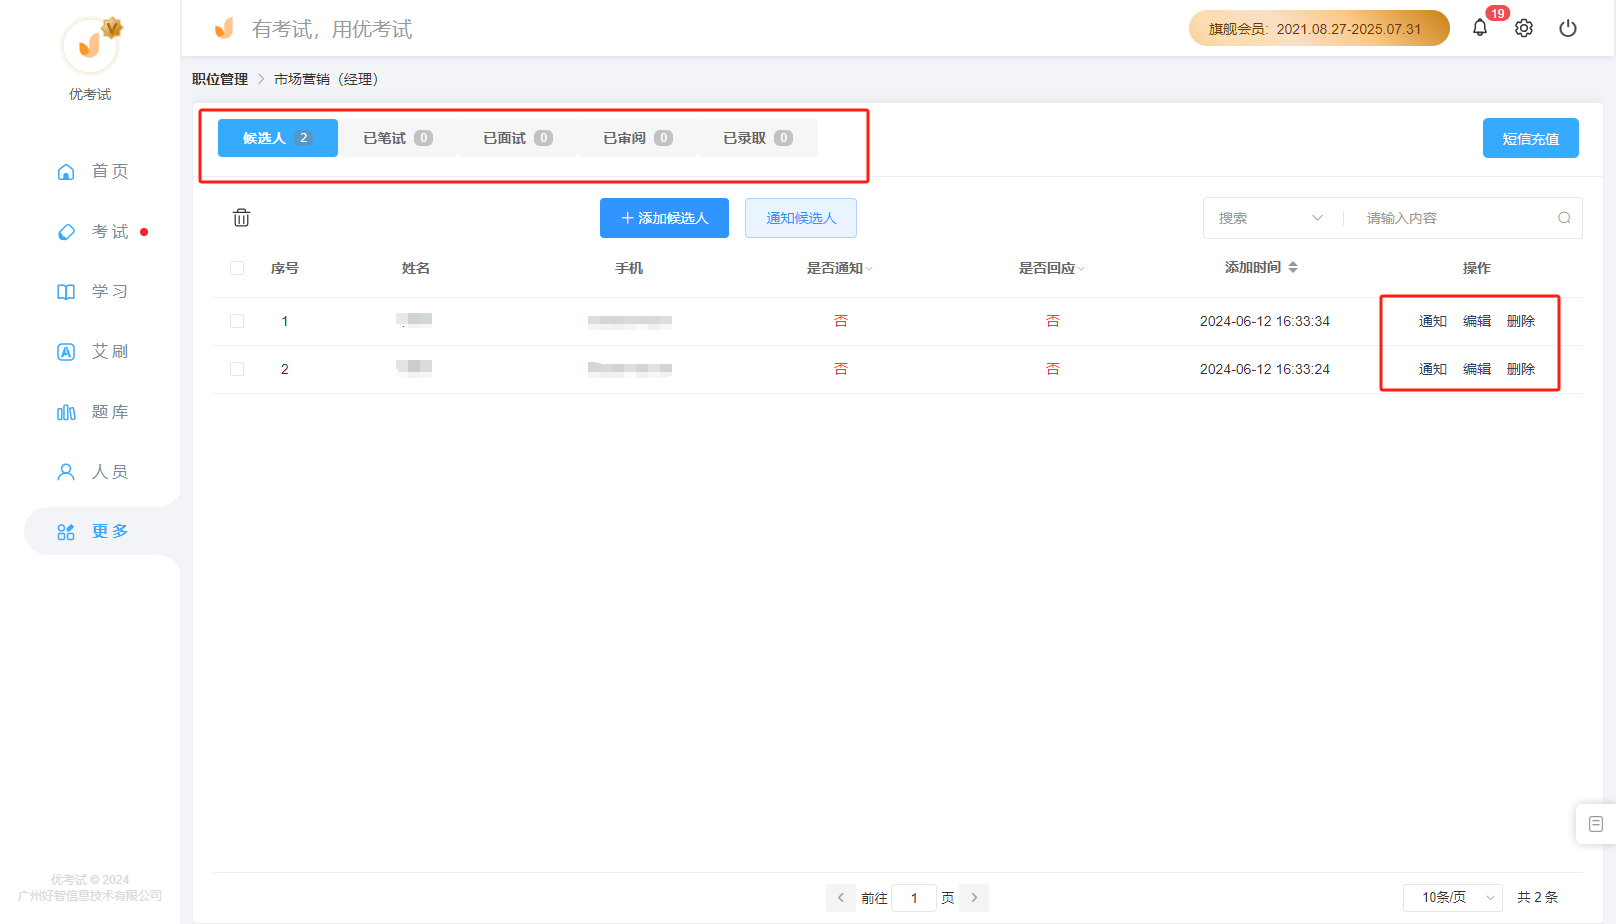Image resolution: width=1616 pixels, height=924 pixels.
Task: Select the 候选人 tab
Action: point(278,138)
